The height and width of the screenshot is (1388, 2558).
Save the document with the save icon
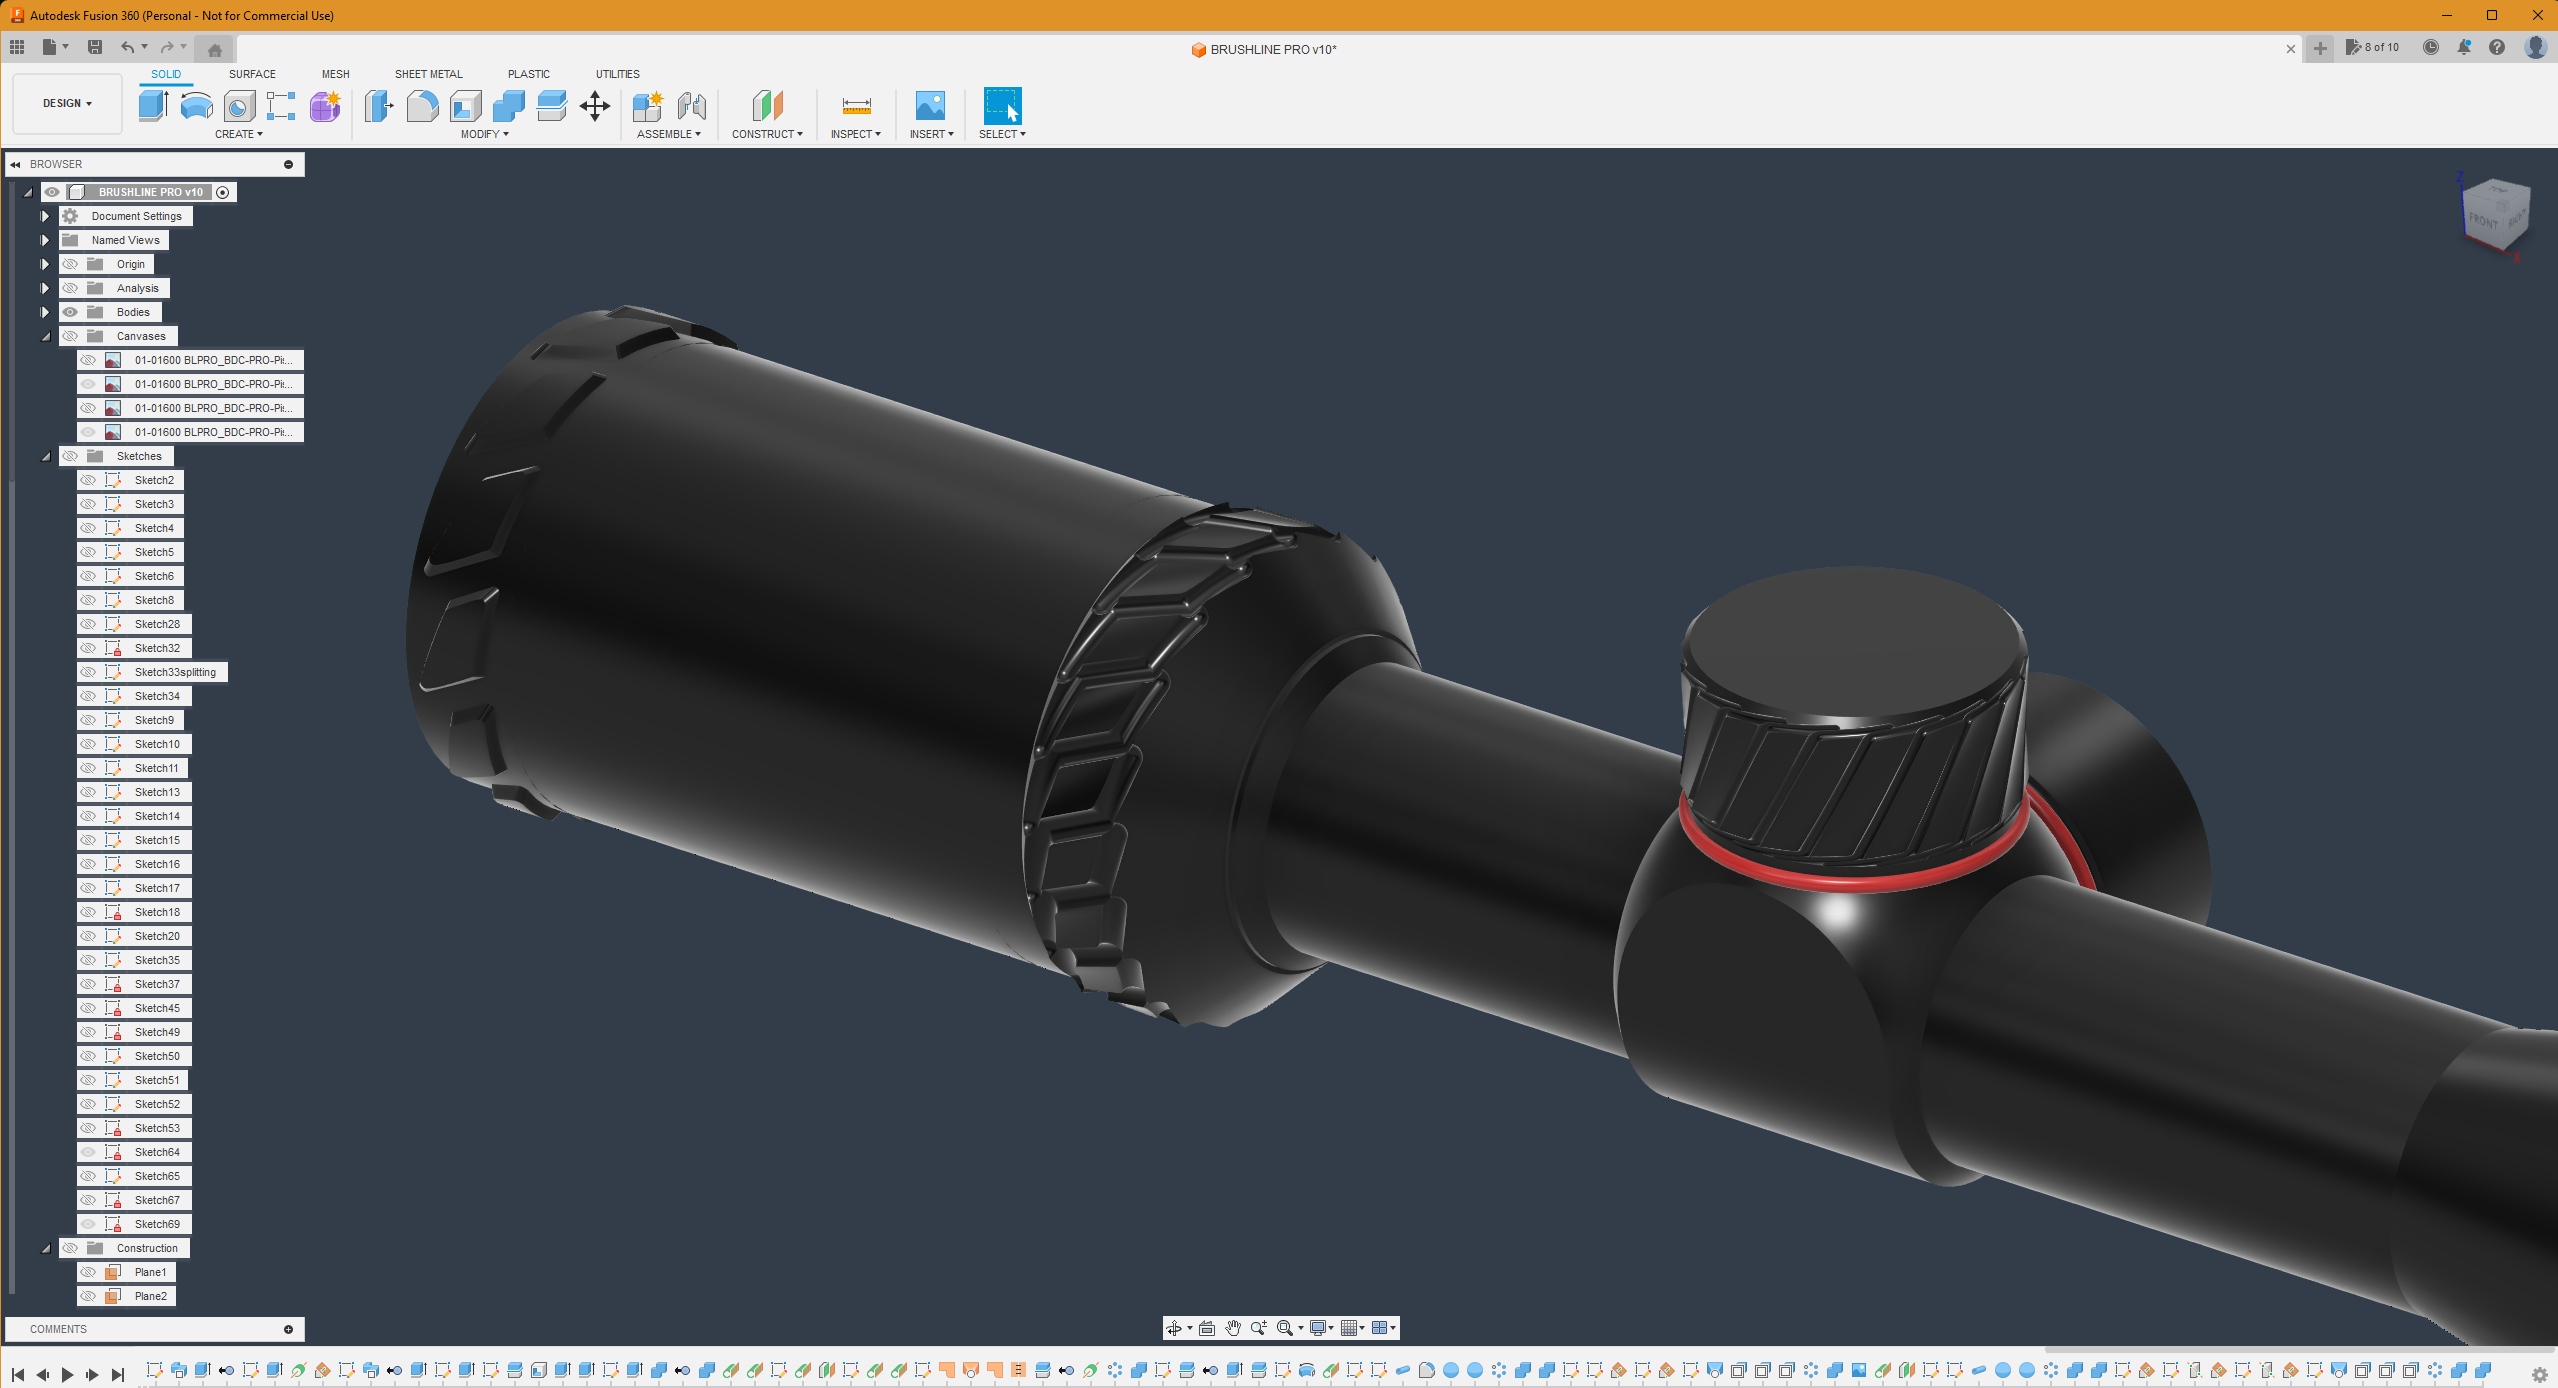pos(95,47)
